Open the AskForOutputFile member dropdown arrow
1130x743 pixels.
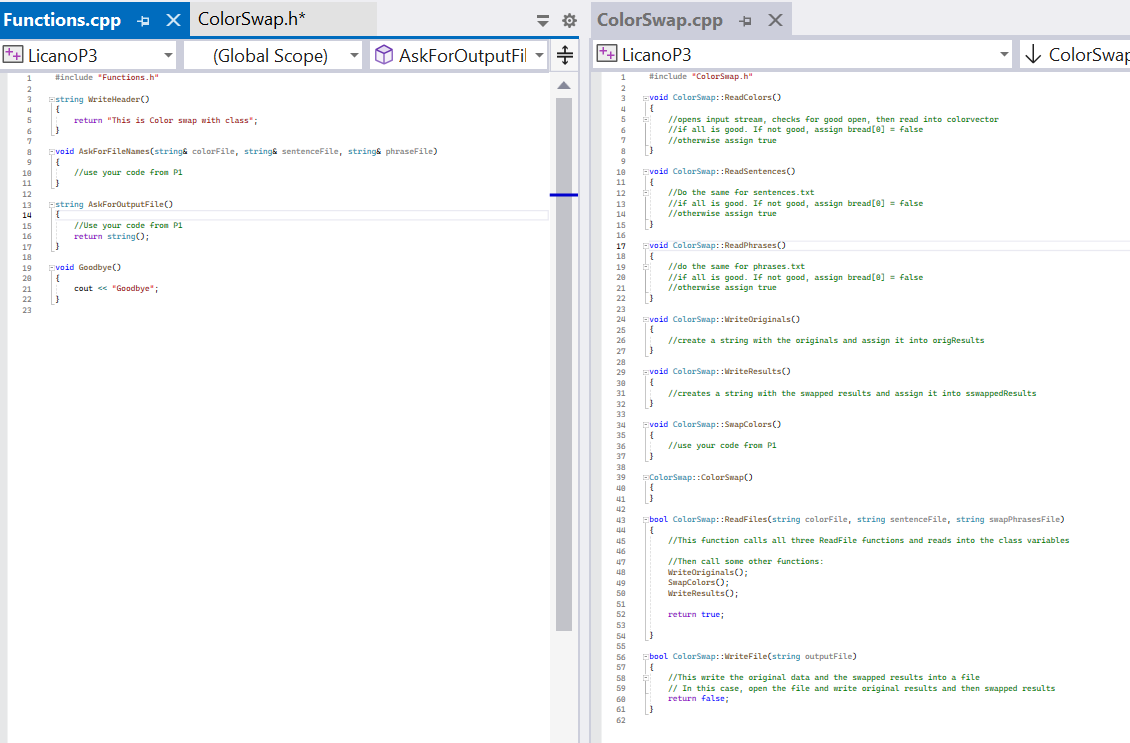[538, 56]
